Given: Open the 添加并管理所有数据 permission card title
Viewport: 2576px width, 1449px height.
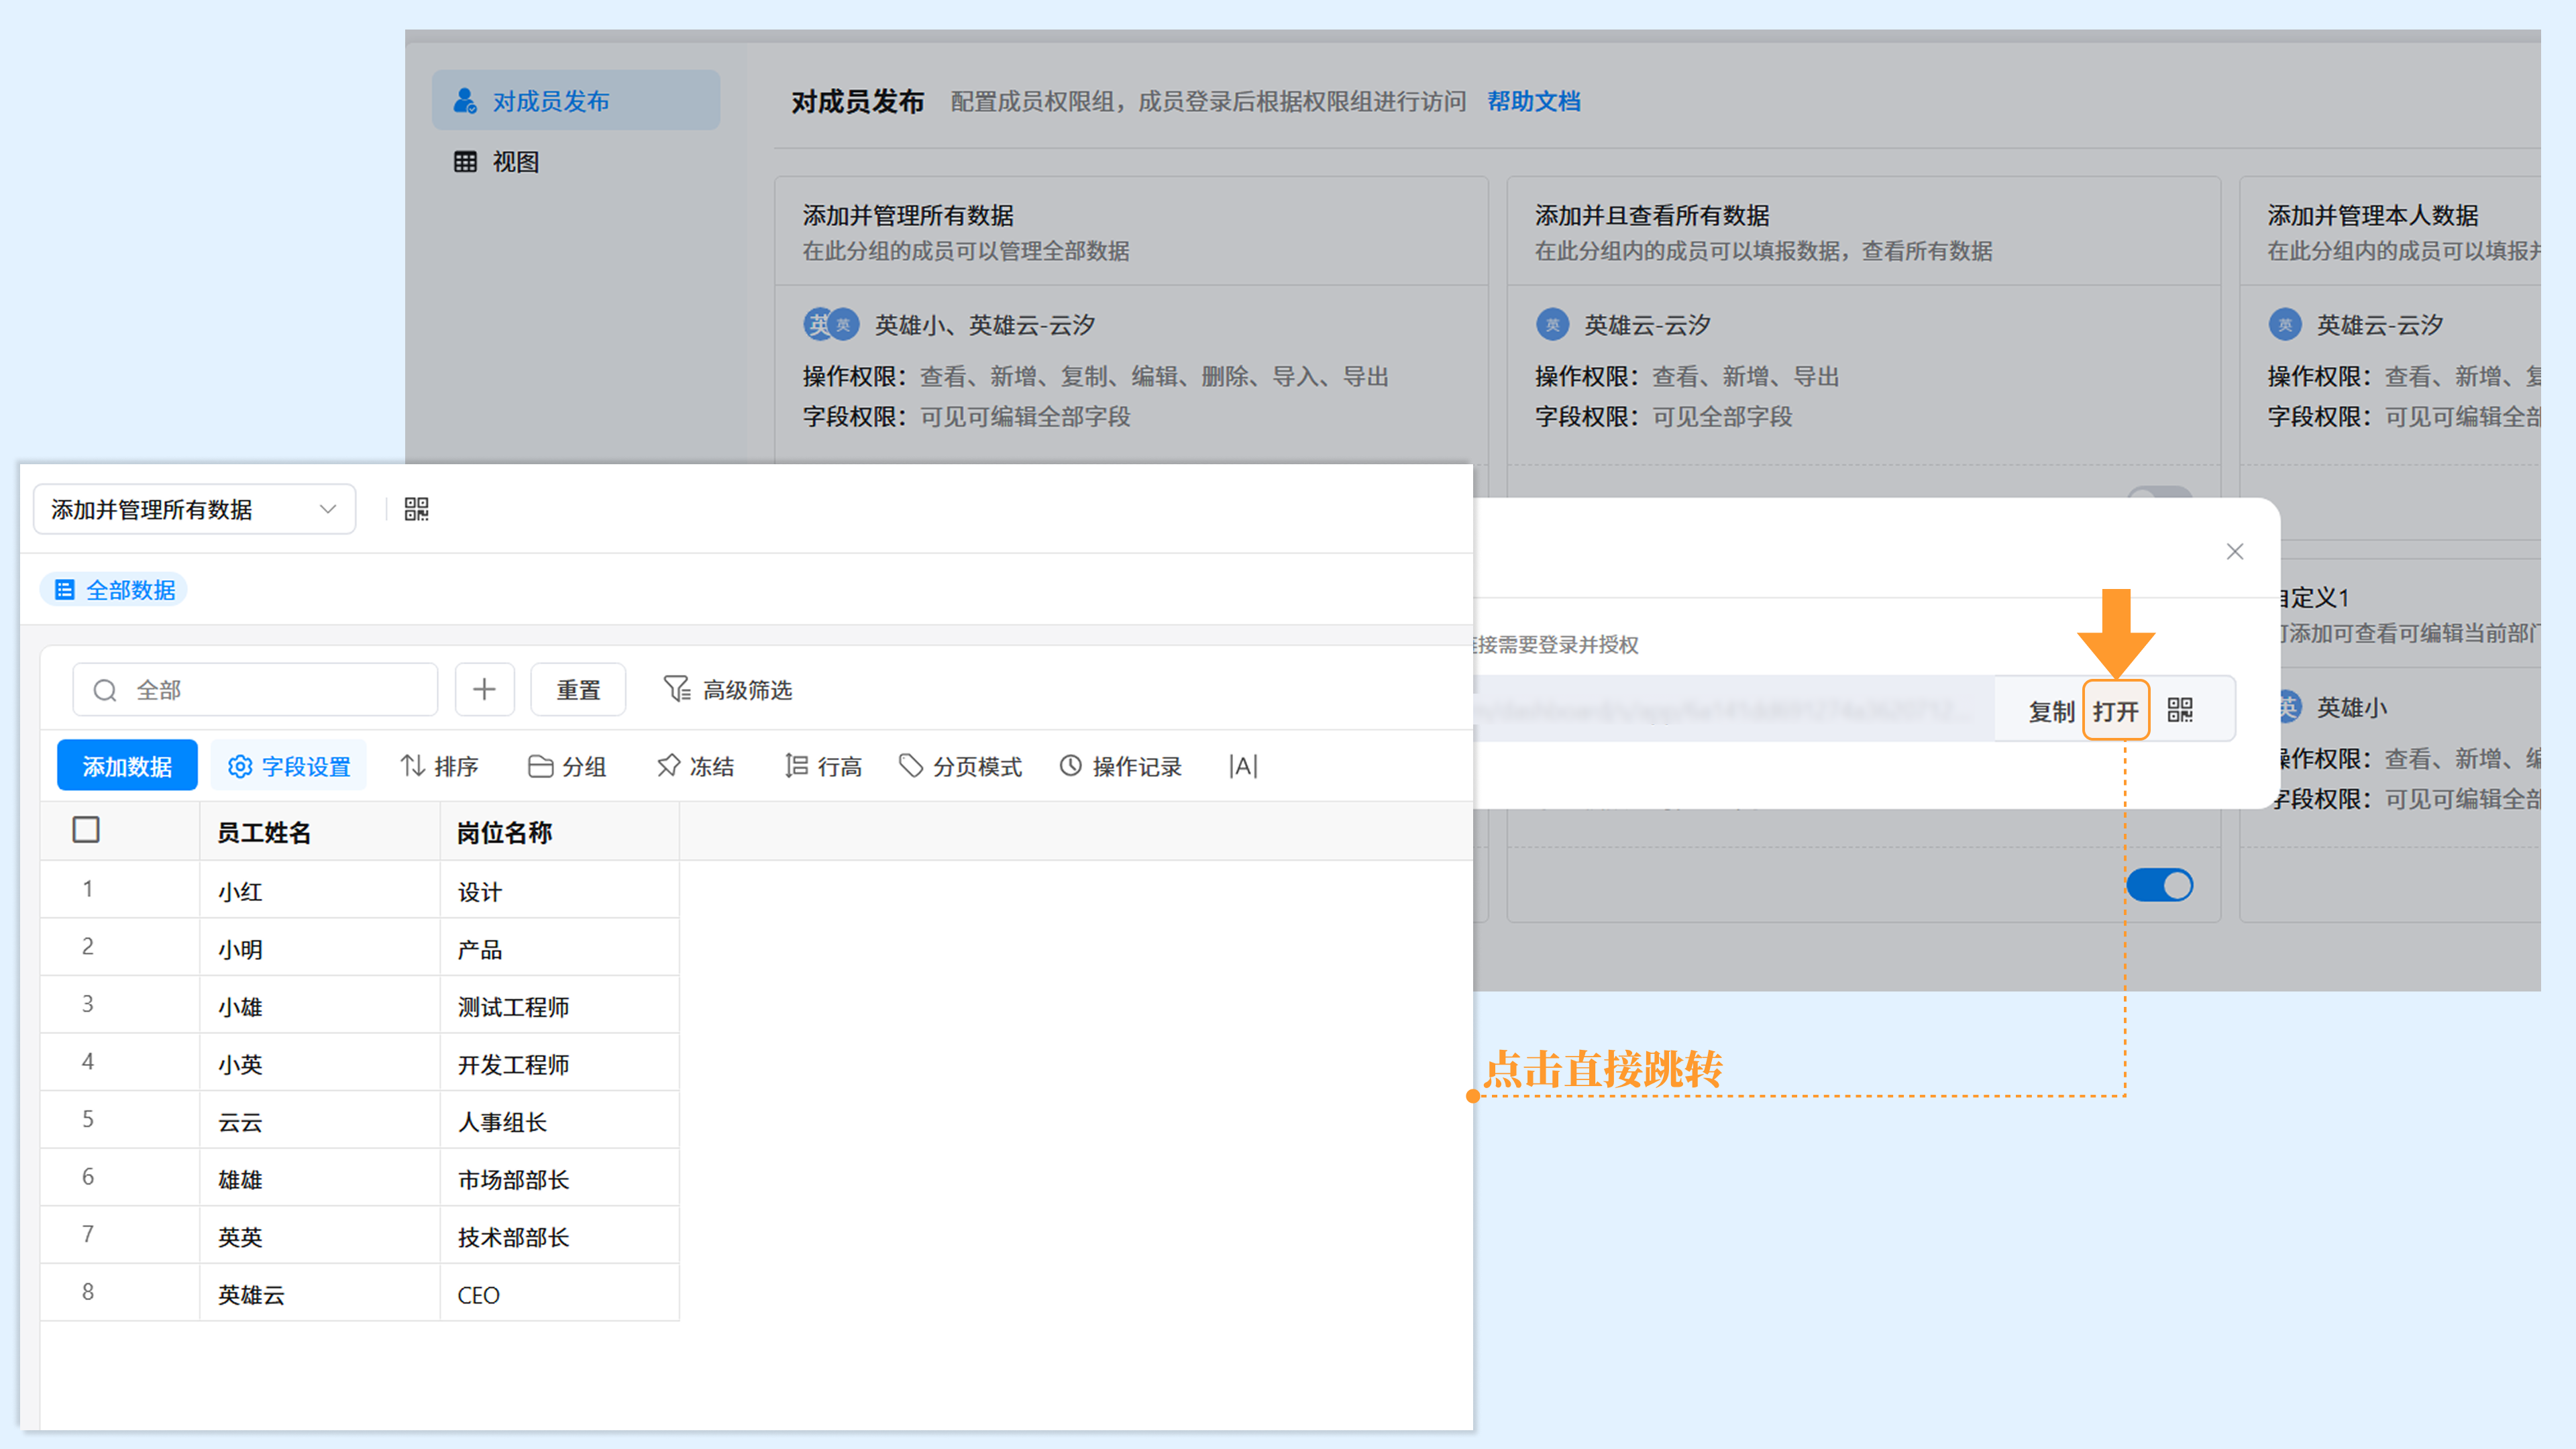Looking at the screenshot, I should coord(908,215).
